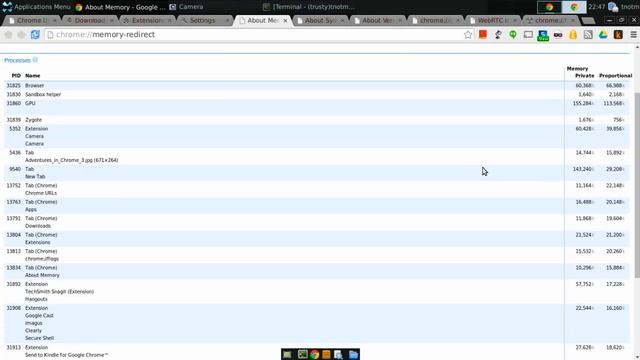Click the help icon next to Processes

[35, 60]
